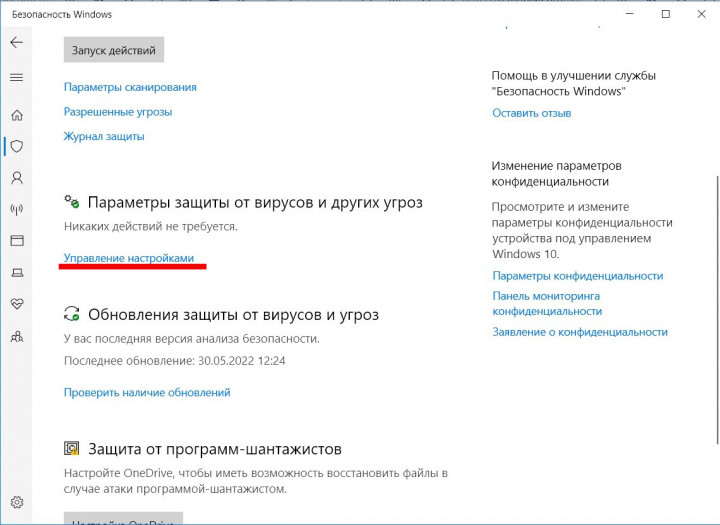Image resolution: width=720 pixels, height=525 pixels.
Task: Open the family options icon
Action: click(x=16, y=336)
